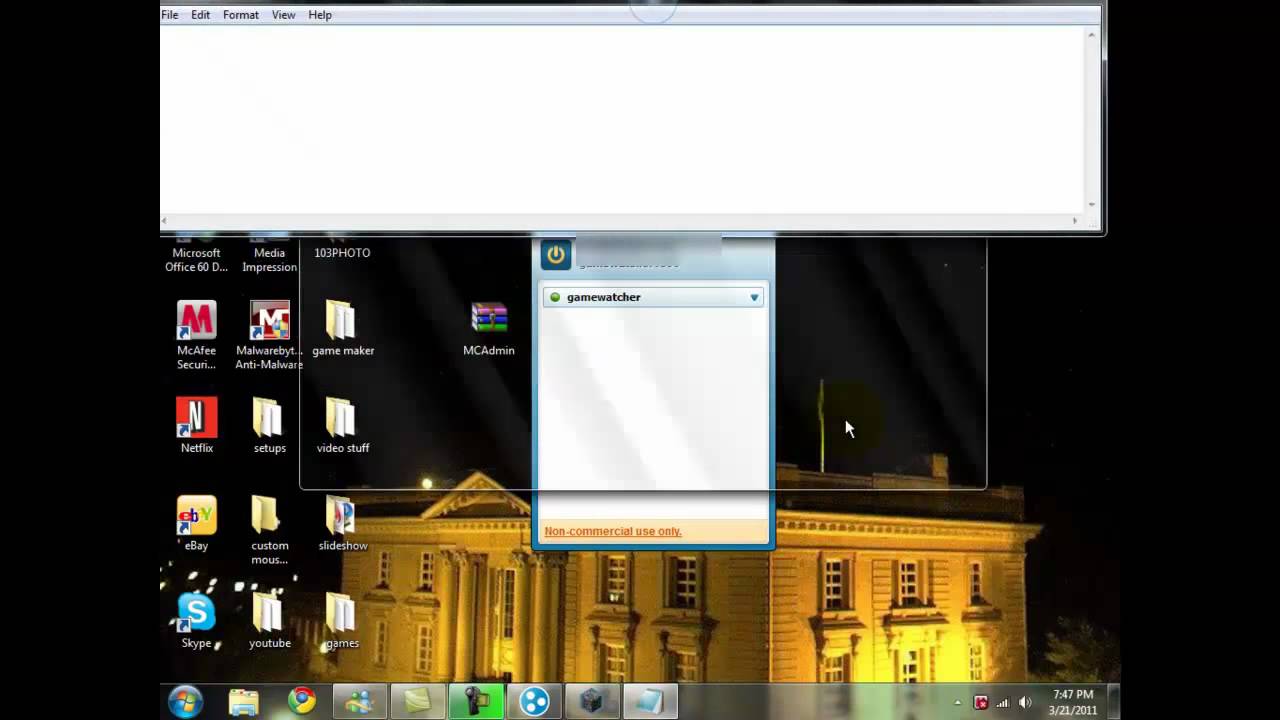
Task: Click the Notepad vertical scrollbar down arrow
Action: point(1091,205)
